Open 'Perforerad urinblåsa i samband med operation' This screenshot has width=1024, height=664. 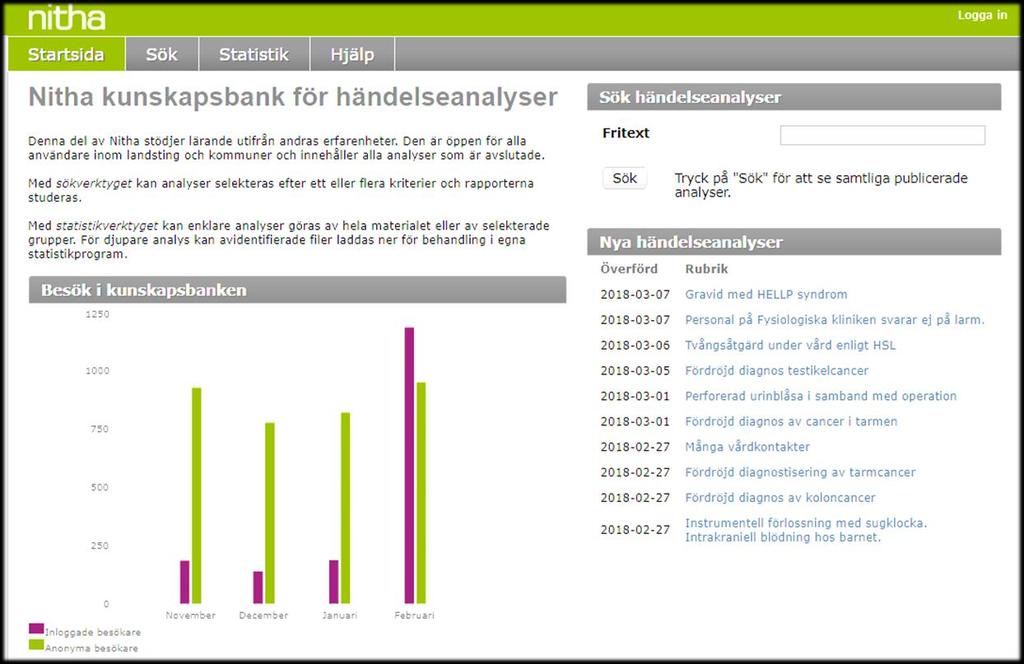(x=820, y=396)
